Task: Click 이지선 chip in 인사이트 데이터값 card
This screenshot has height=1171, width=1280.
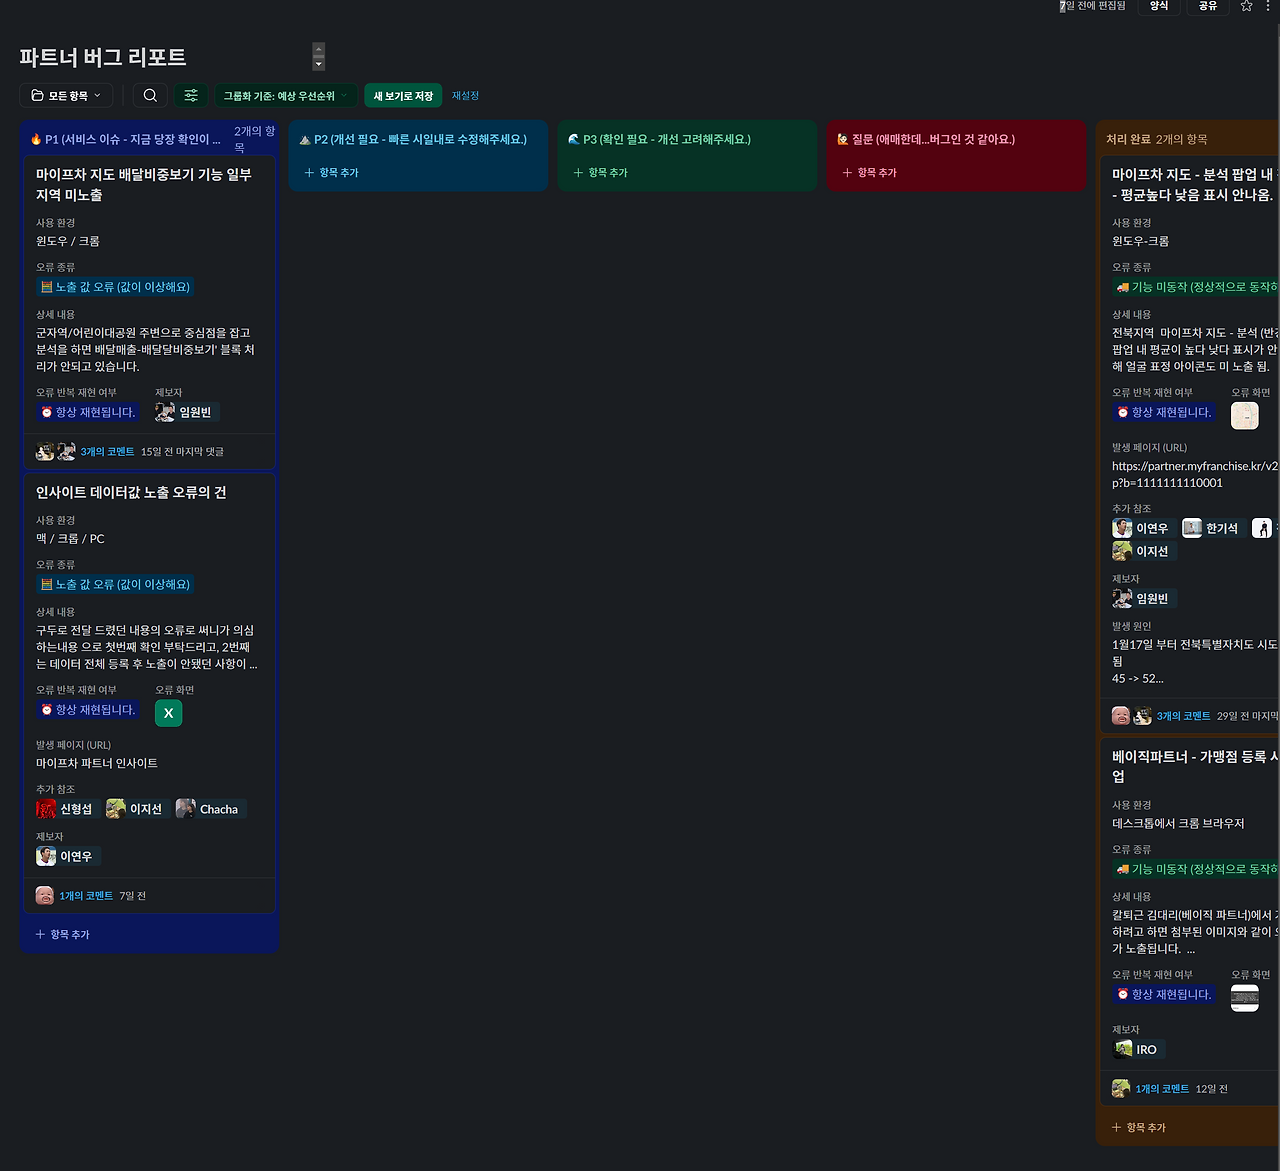Action: [x=136, y=809]
